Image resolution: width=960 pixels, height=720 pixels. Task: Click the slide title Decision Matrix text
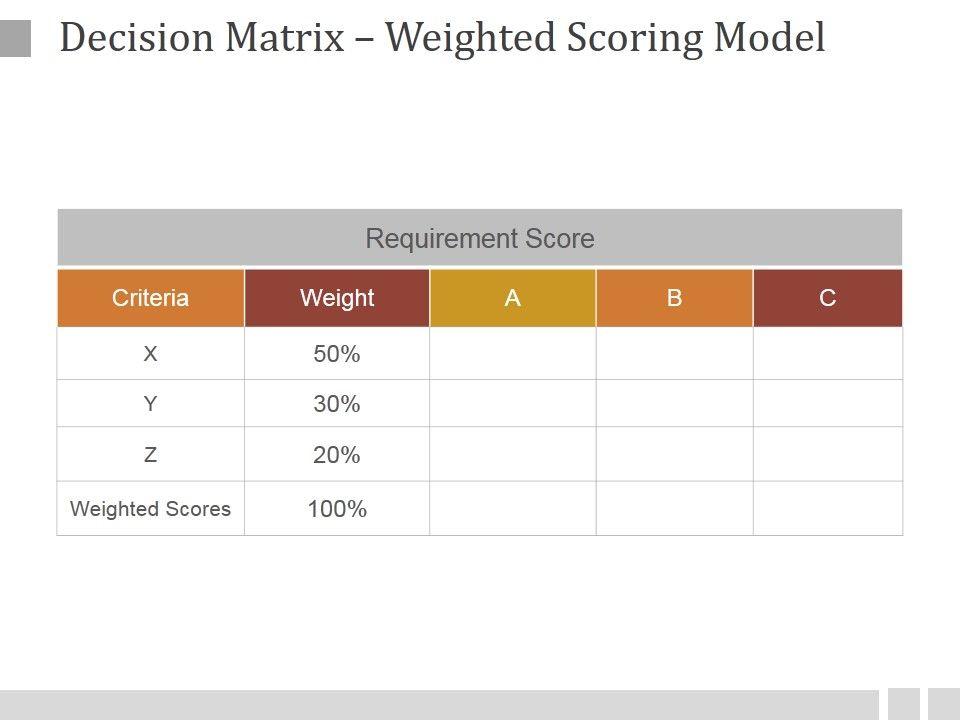click(x=442, y=38)
